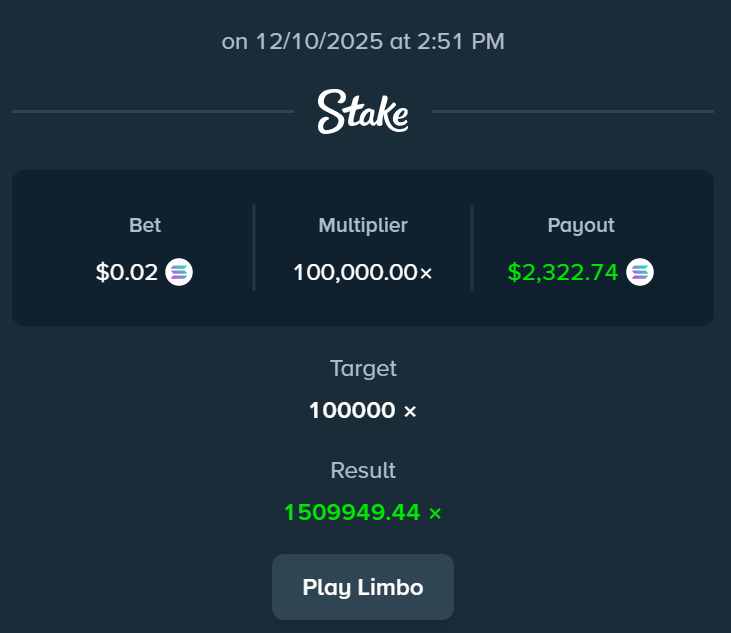731x633 pixels.
Task: Select the $0.02 bet amount
Action: [127, 272]
